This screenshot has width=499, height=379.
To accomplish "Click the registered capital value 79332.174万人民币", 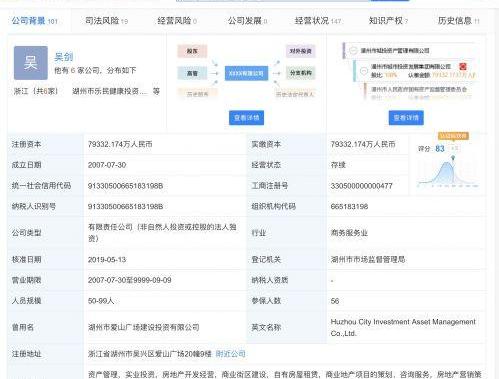I will pos(120,144).
